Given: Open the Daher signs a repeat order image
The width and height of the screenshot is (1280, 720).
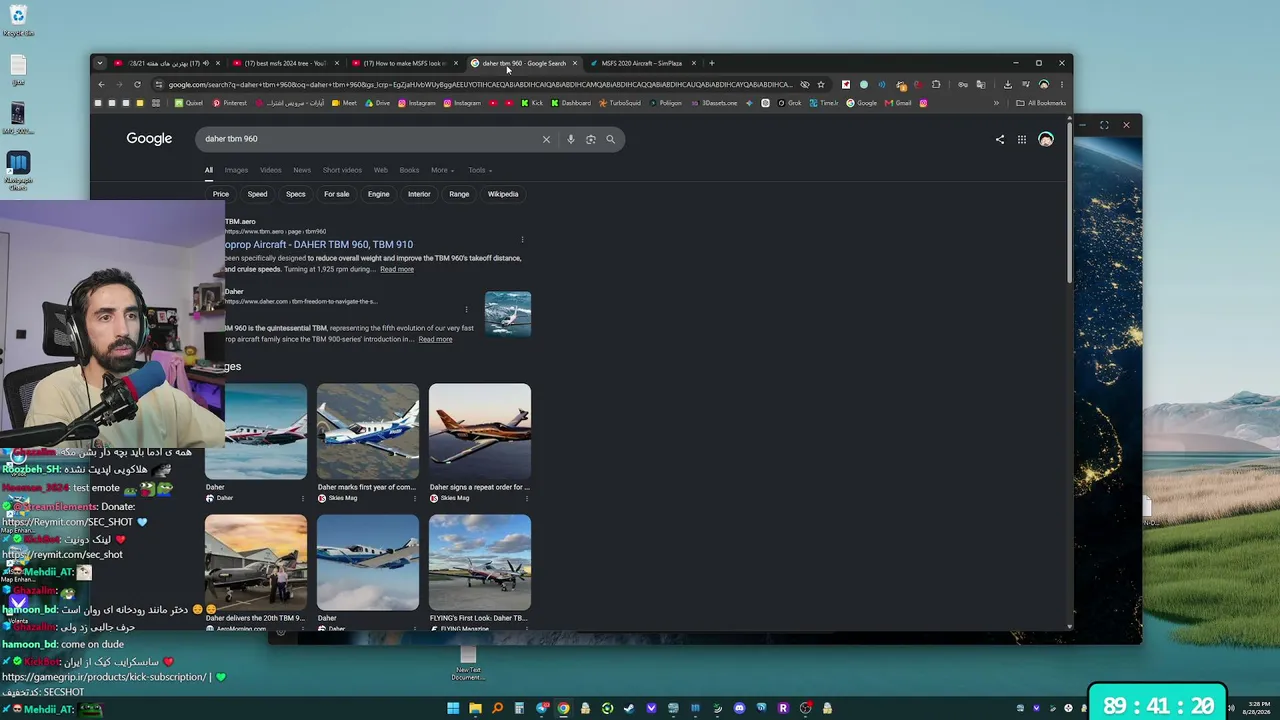Looking at the screenshot, I should point(480,431).
